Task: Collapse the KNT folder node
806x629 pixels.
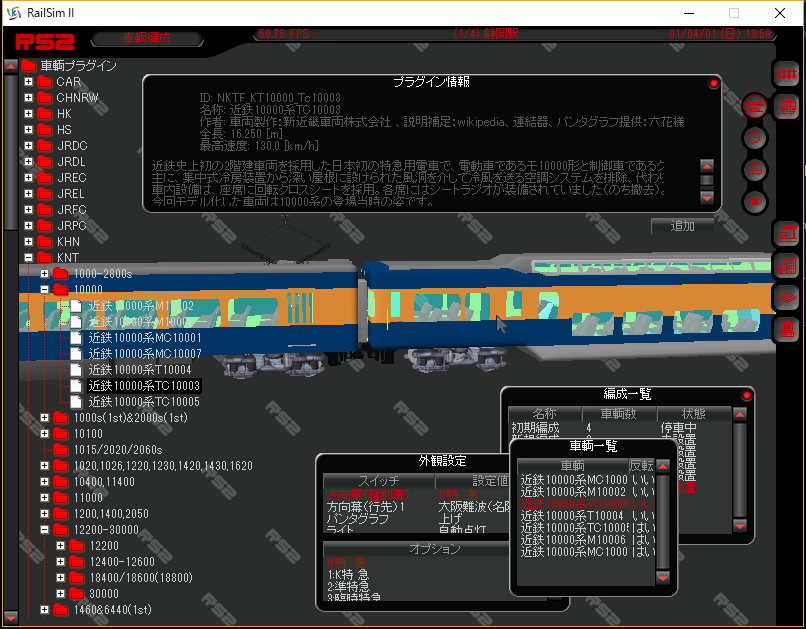Action: [29, 257]
